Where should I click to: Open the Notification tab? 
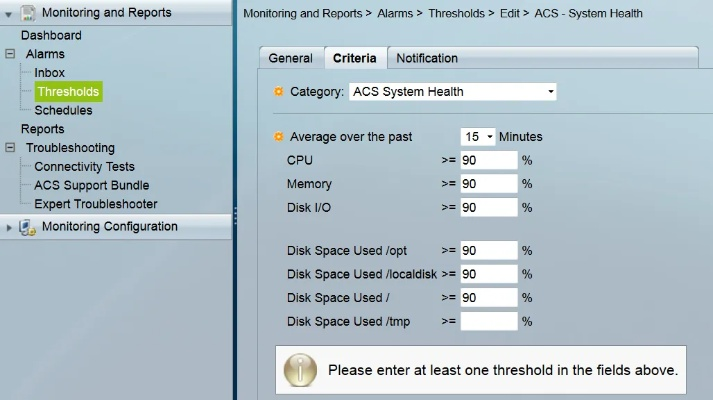click(427, 58)
